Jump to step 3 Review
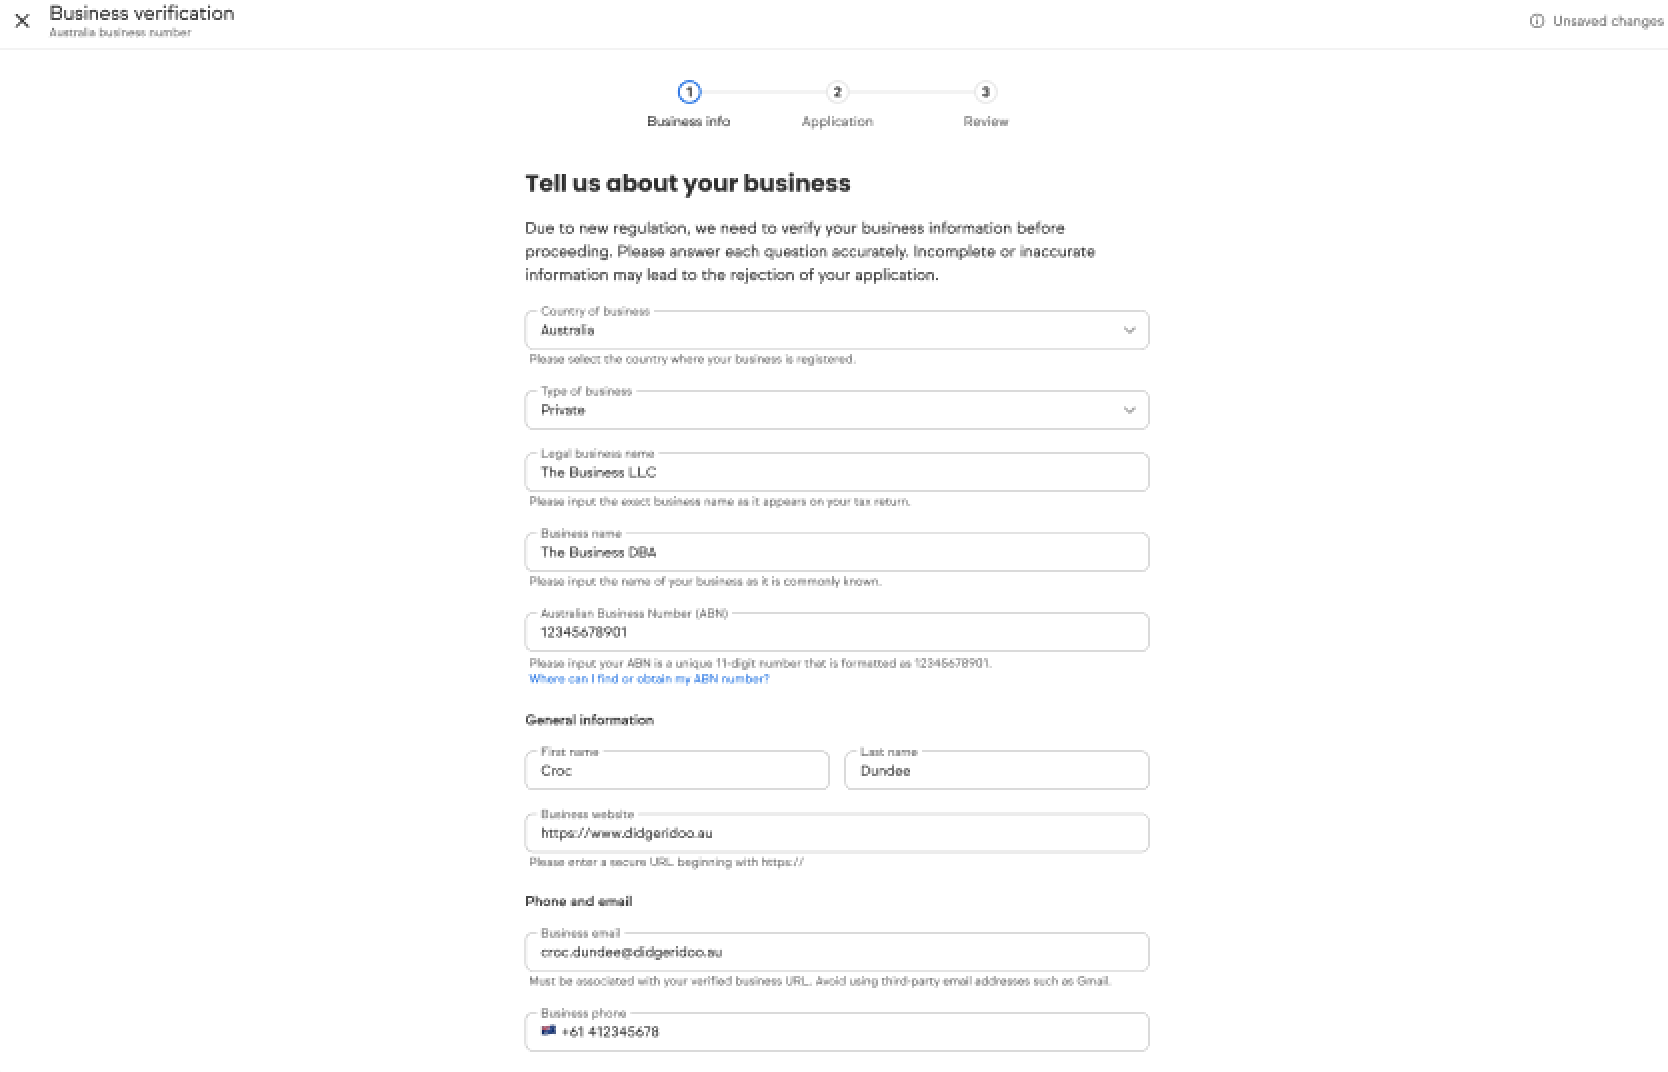This screenshot has height=1072, width=1668. 985,93
